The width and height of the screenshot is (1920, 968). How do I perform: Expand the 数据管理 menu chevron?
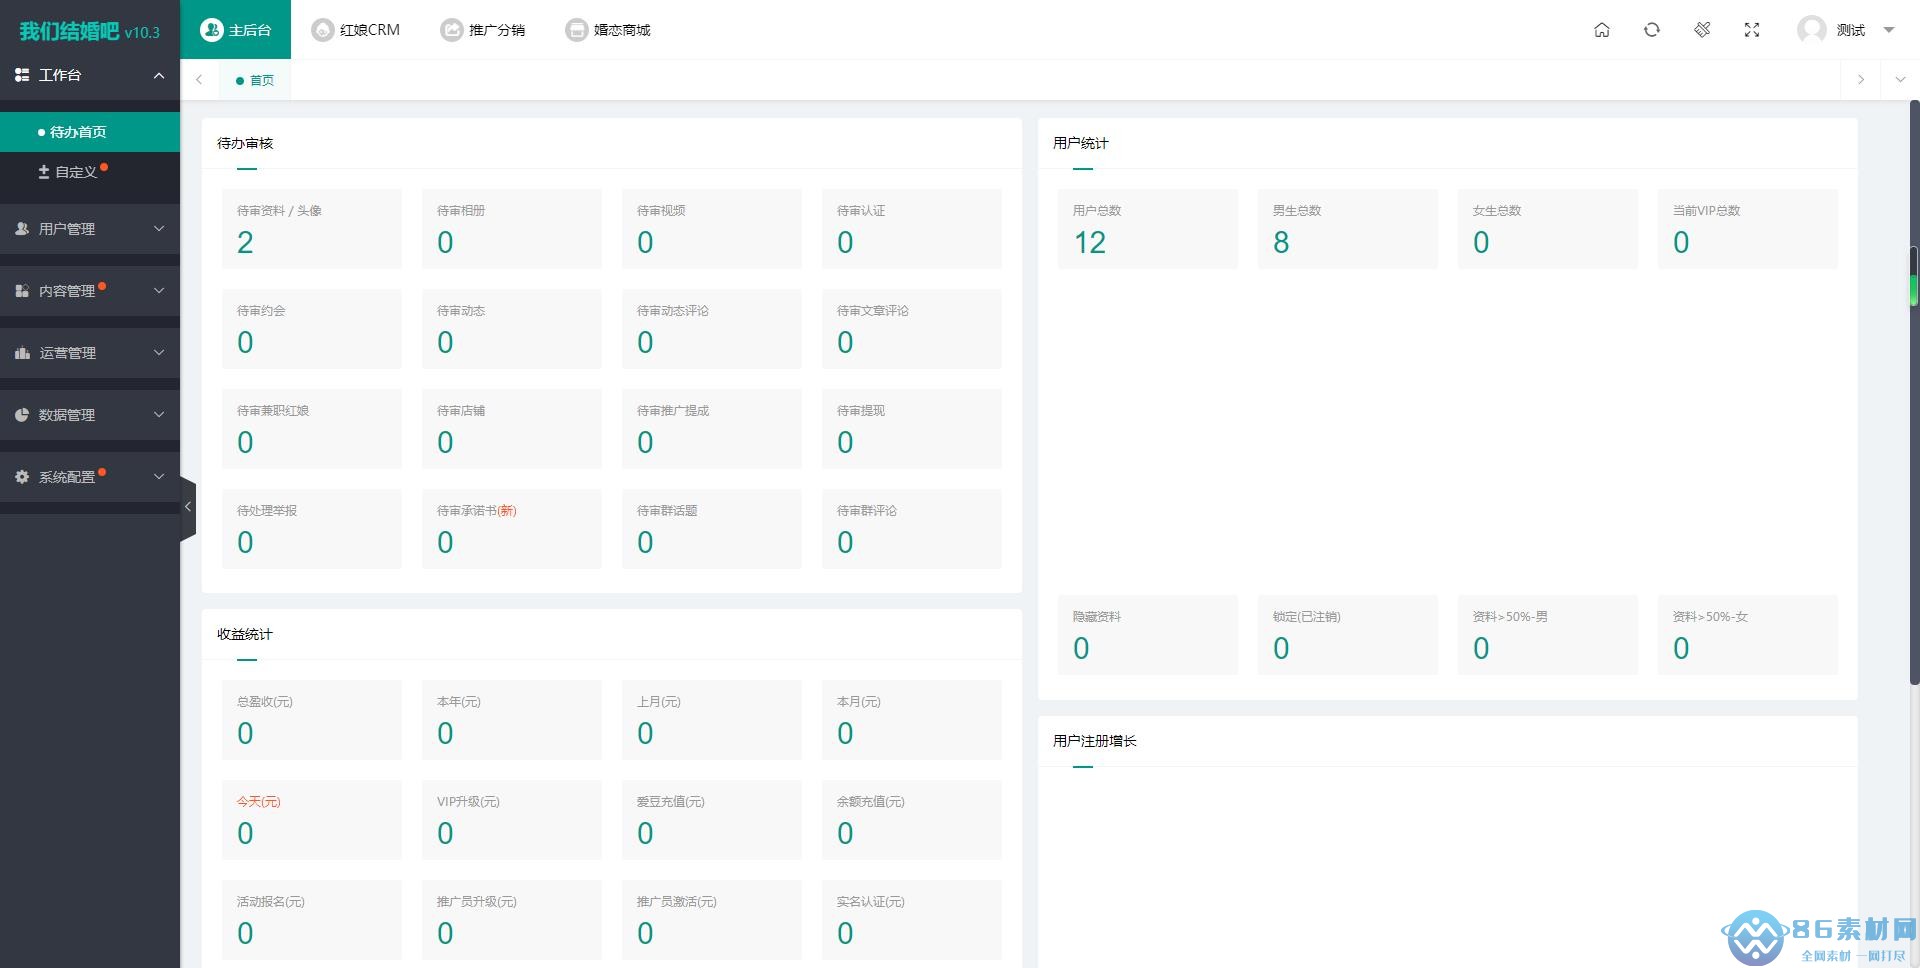pyautogui.click(x=159, y=415)
